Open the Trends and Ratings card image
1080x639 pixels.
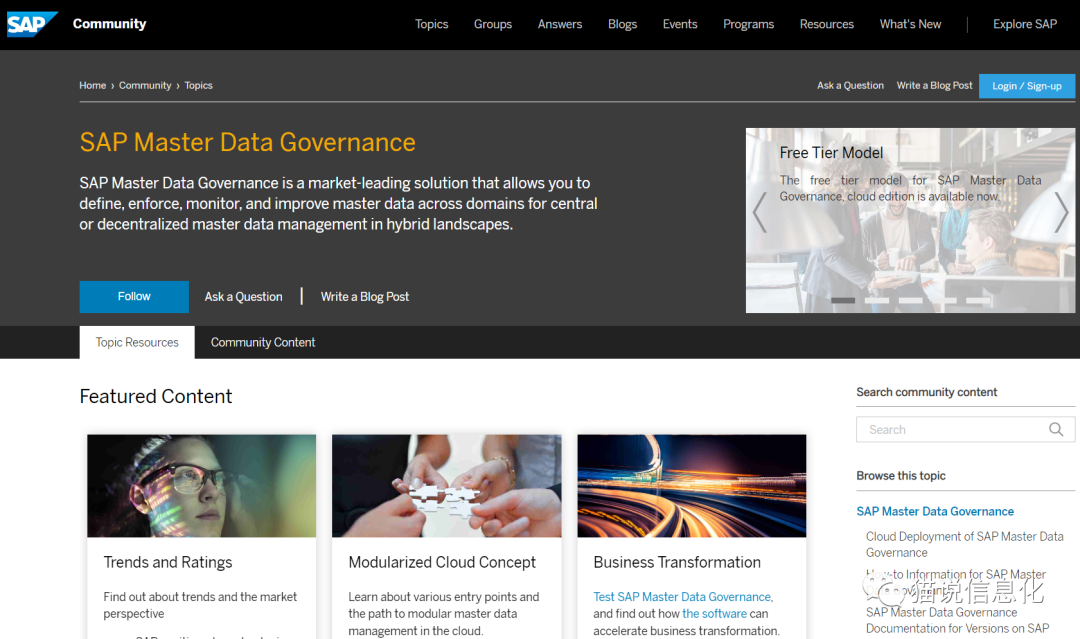tap(202, 486)
